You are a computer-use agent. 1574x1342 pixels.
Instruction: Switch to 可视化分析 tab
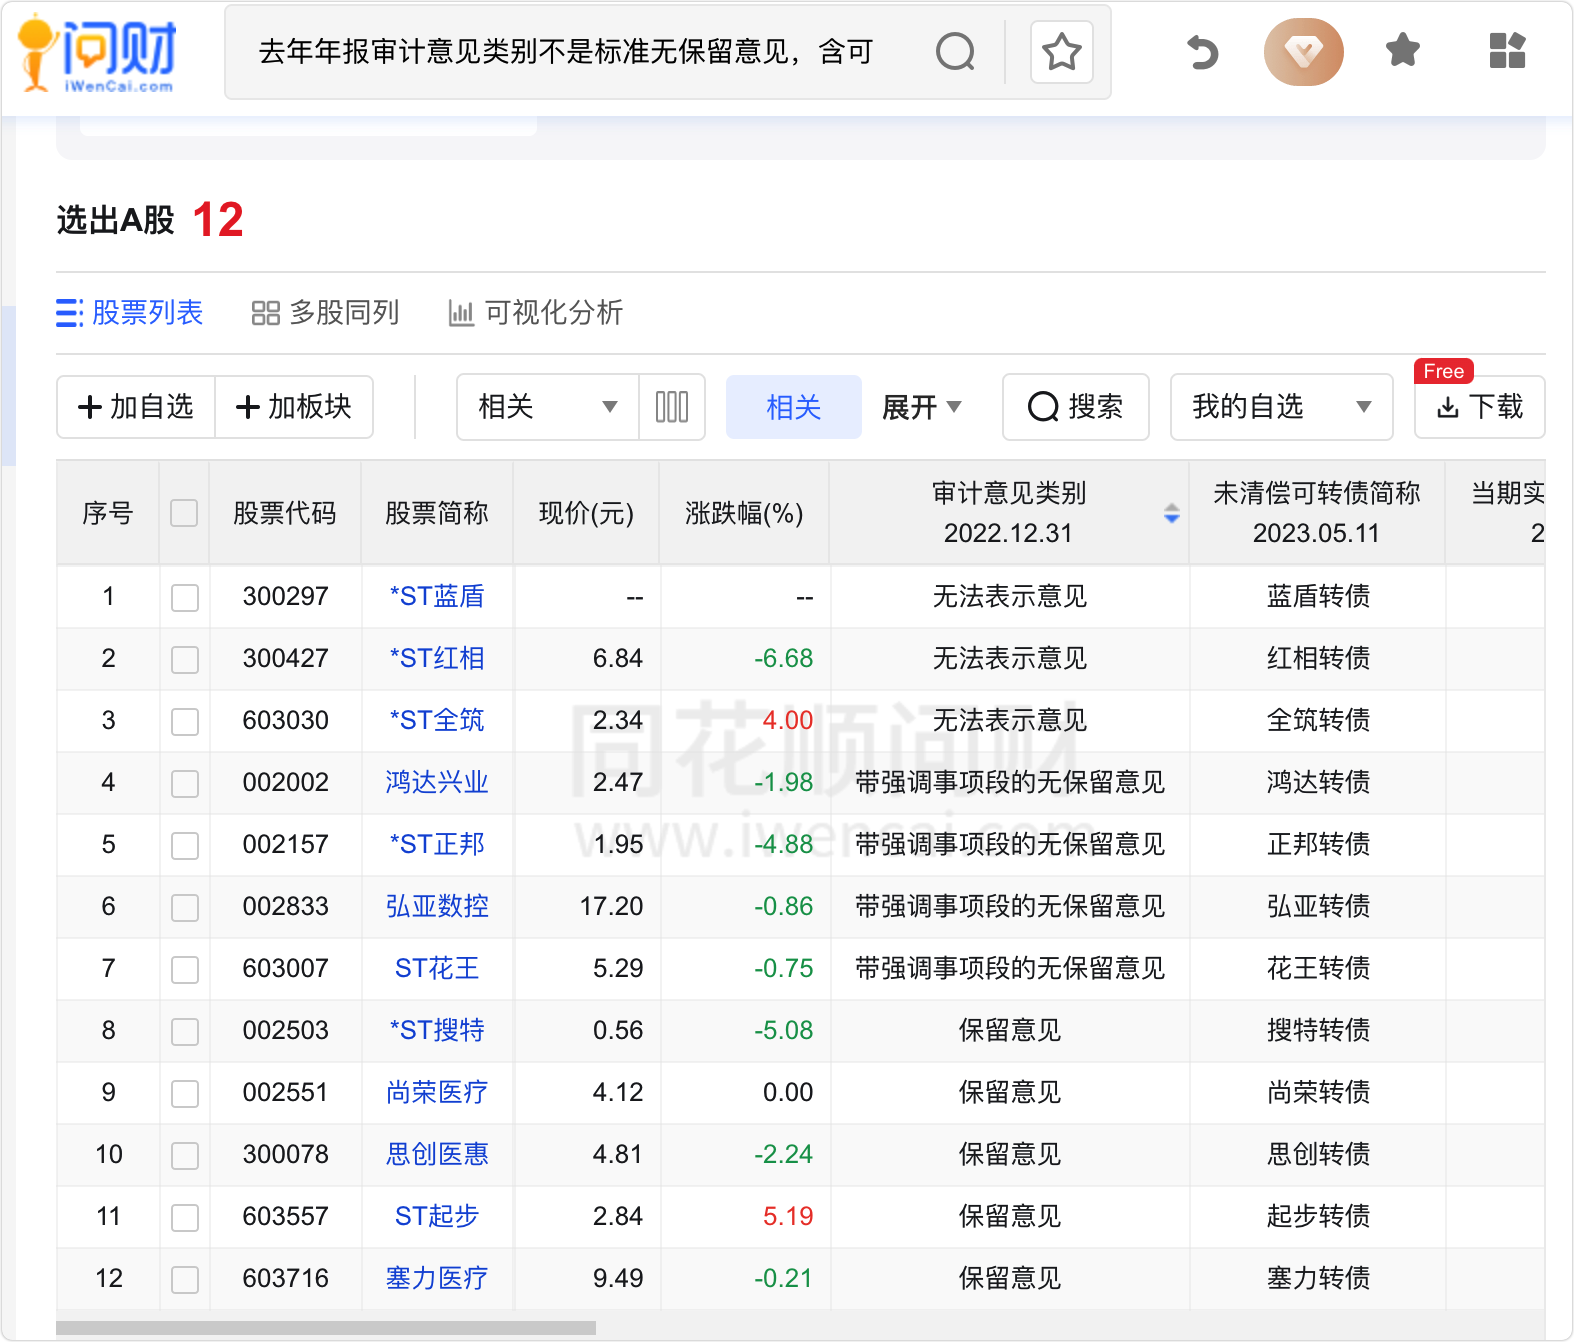click(x=535, y=313)
